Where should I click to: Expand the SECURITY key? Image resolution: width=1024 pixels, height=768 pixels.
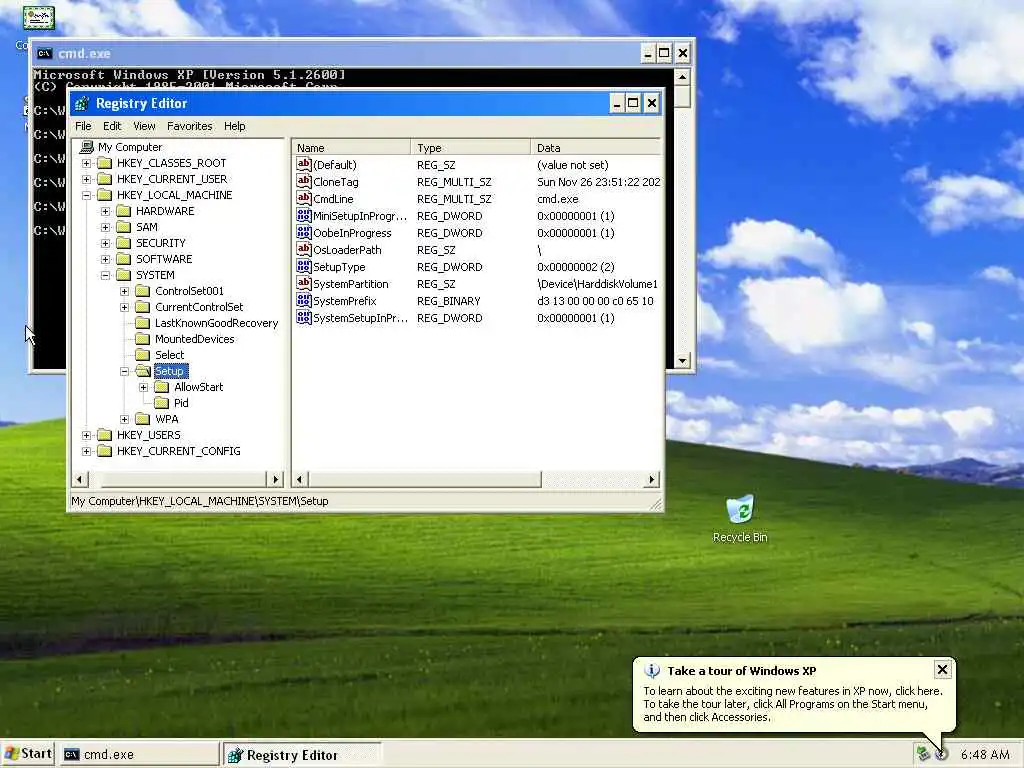click(x=105, y=243)
